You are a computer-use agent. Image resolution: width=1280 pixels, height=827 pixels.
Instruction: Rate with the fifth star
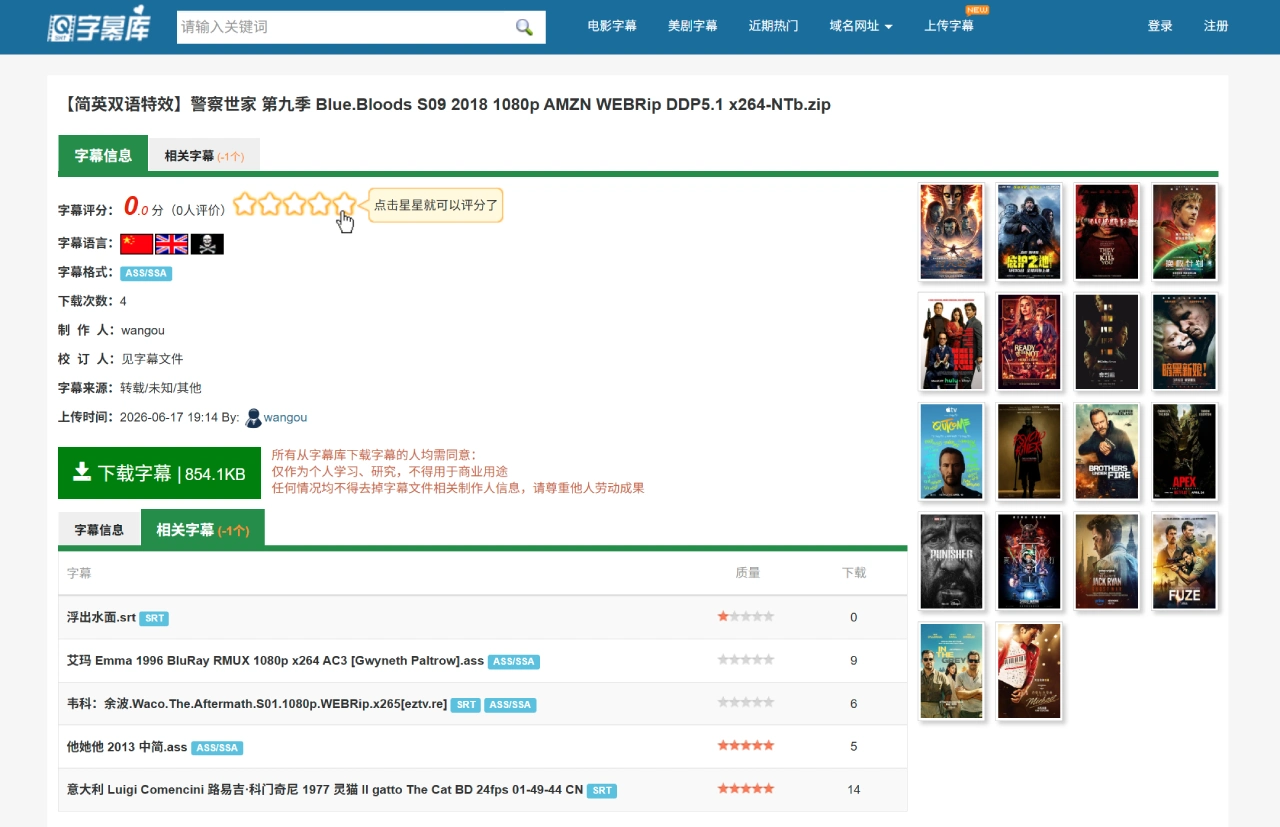(x=344, y=204)
